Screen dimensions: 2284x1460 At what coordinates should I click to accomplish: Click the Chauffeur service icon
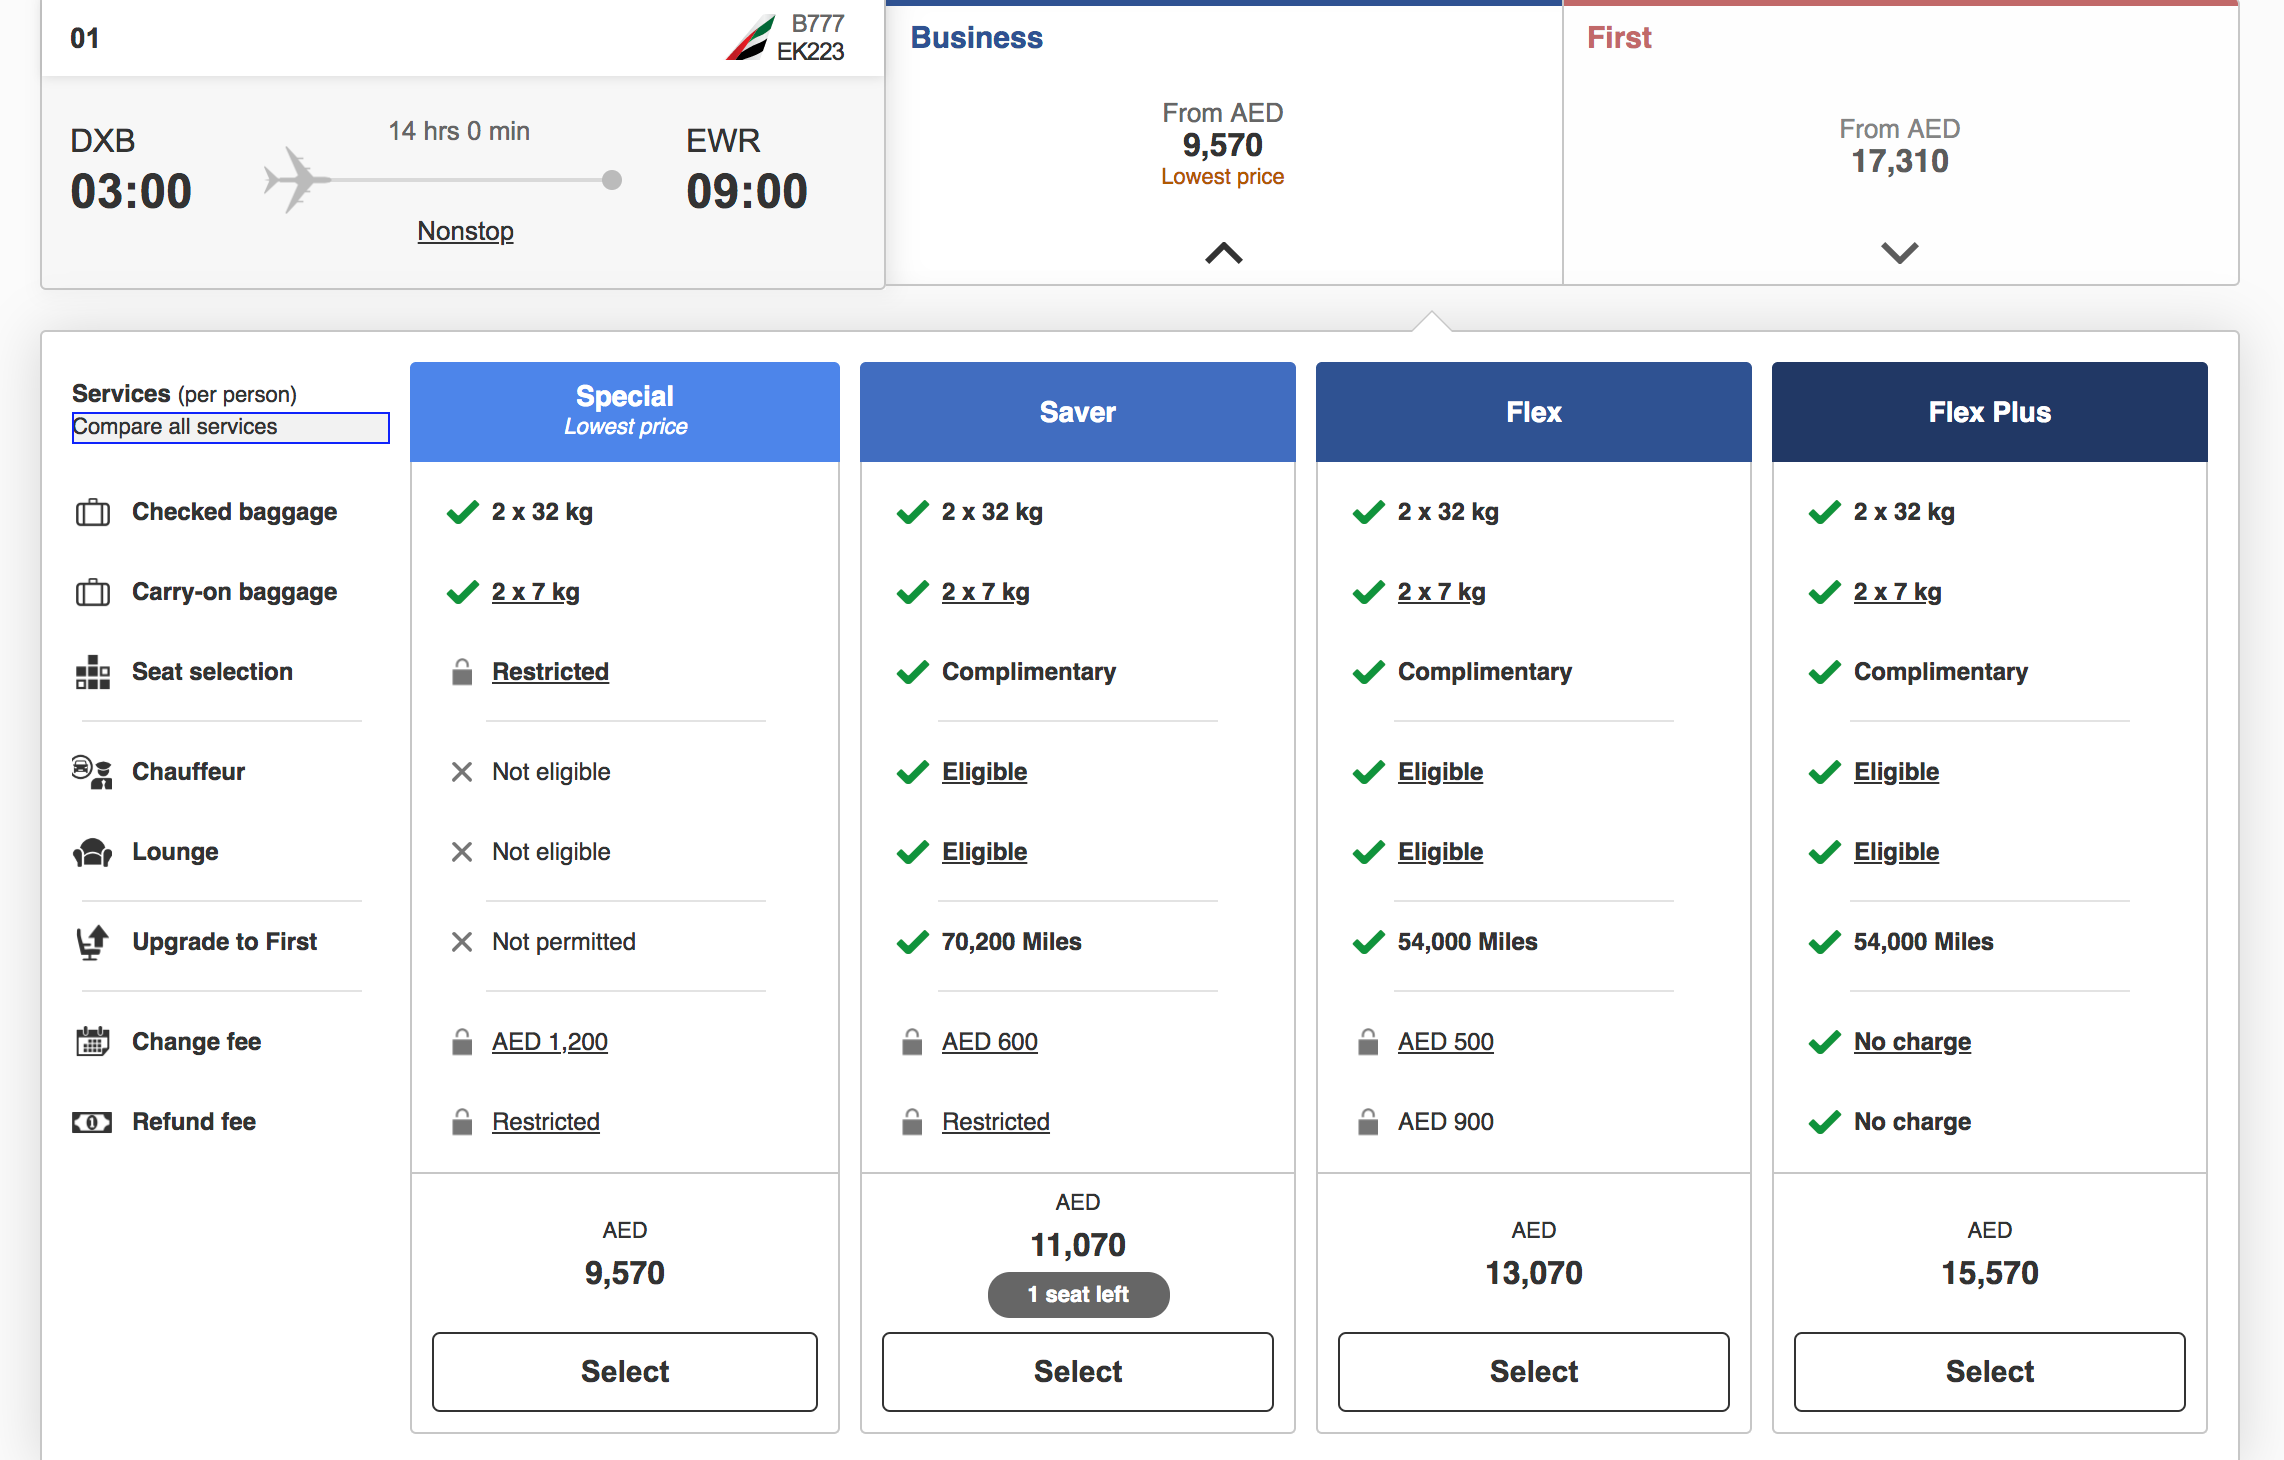tap(92, 771)
